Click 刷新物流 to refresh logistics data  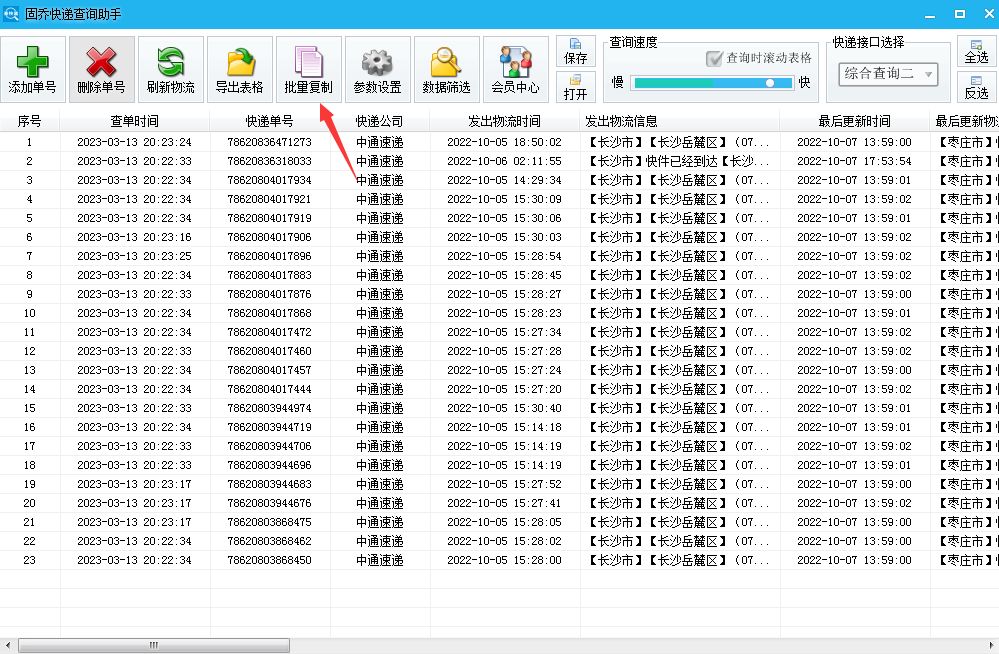click(170, 68)
